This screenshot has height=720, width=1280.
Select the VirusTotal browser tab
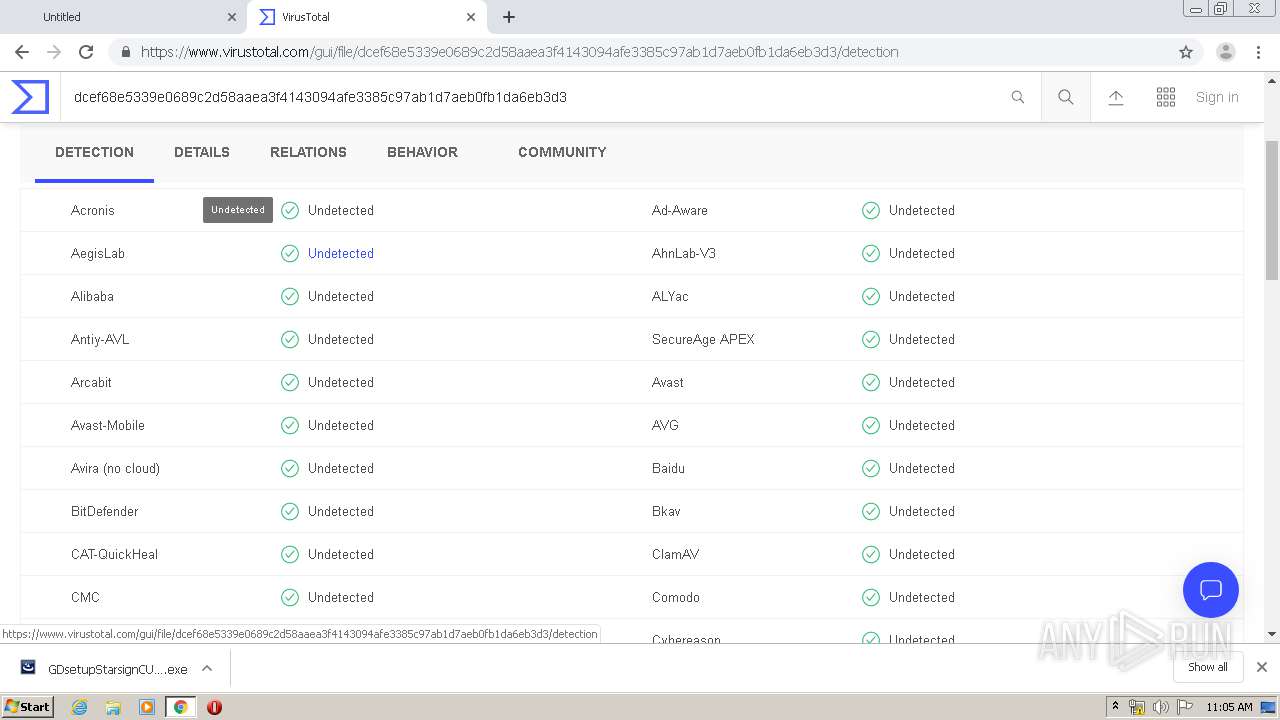coord(367,17)
